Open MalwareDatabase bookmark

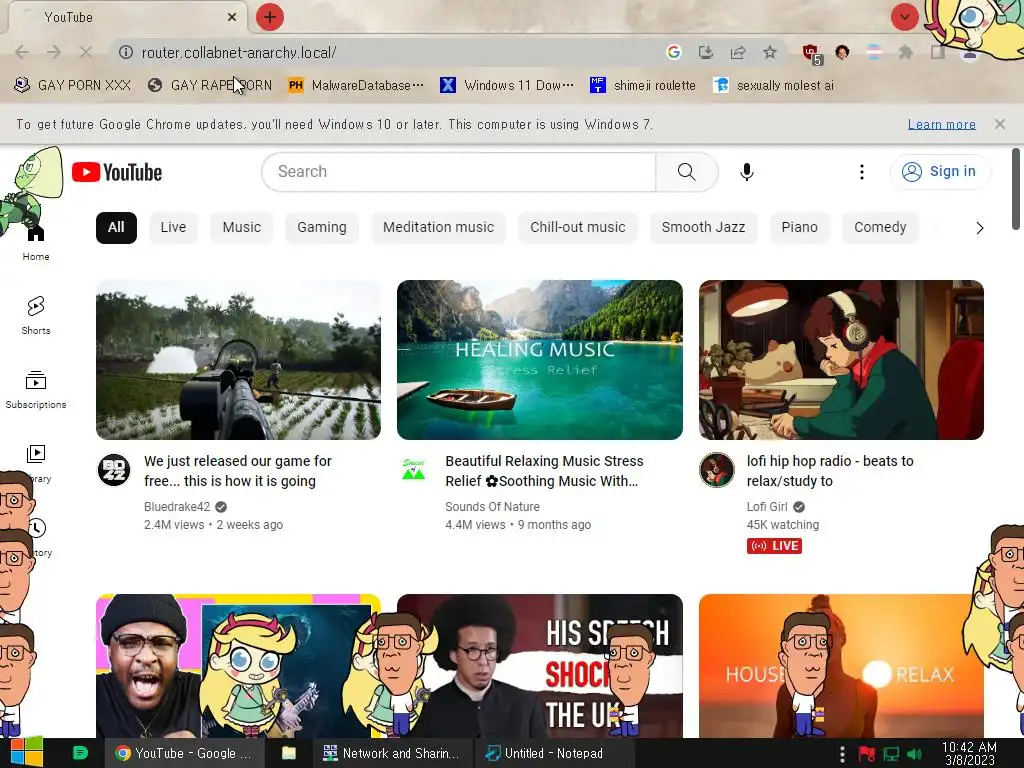point(356,85)
